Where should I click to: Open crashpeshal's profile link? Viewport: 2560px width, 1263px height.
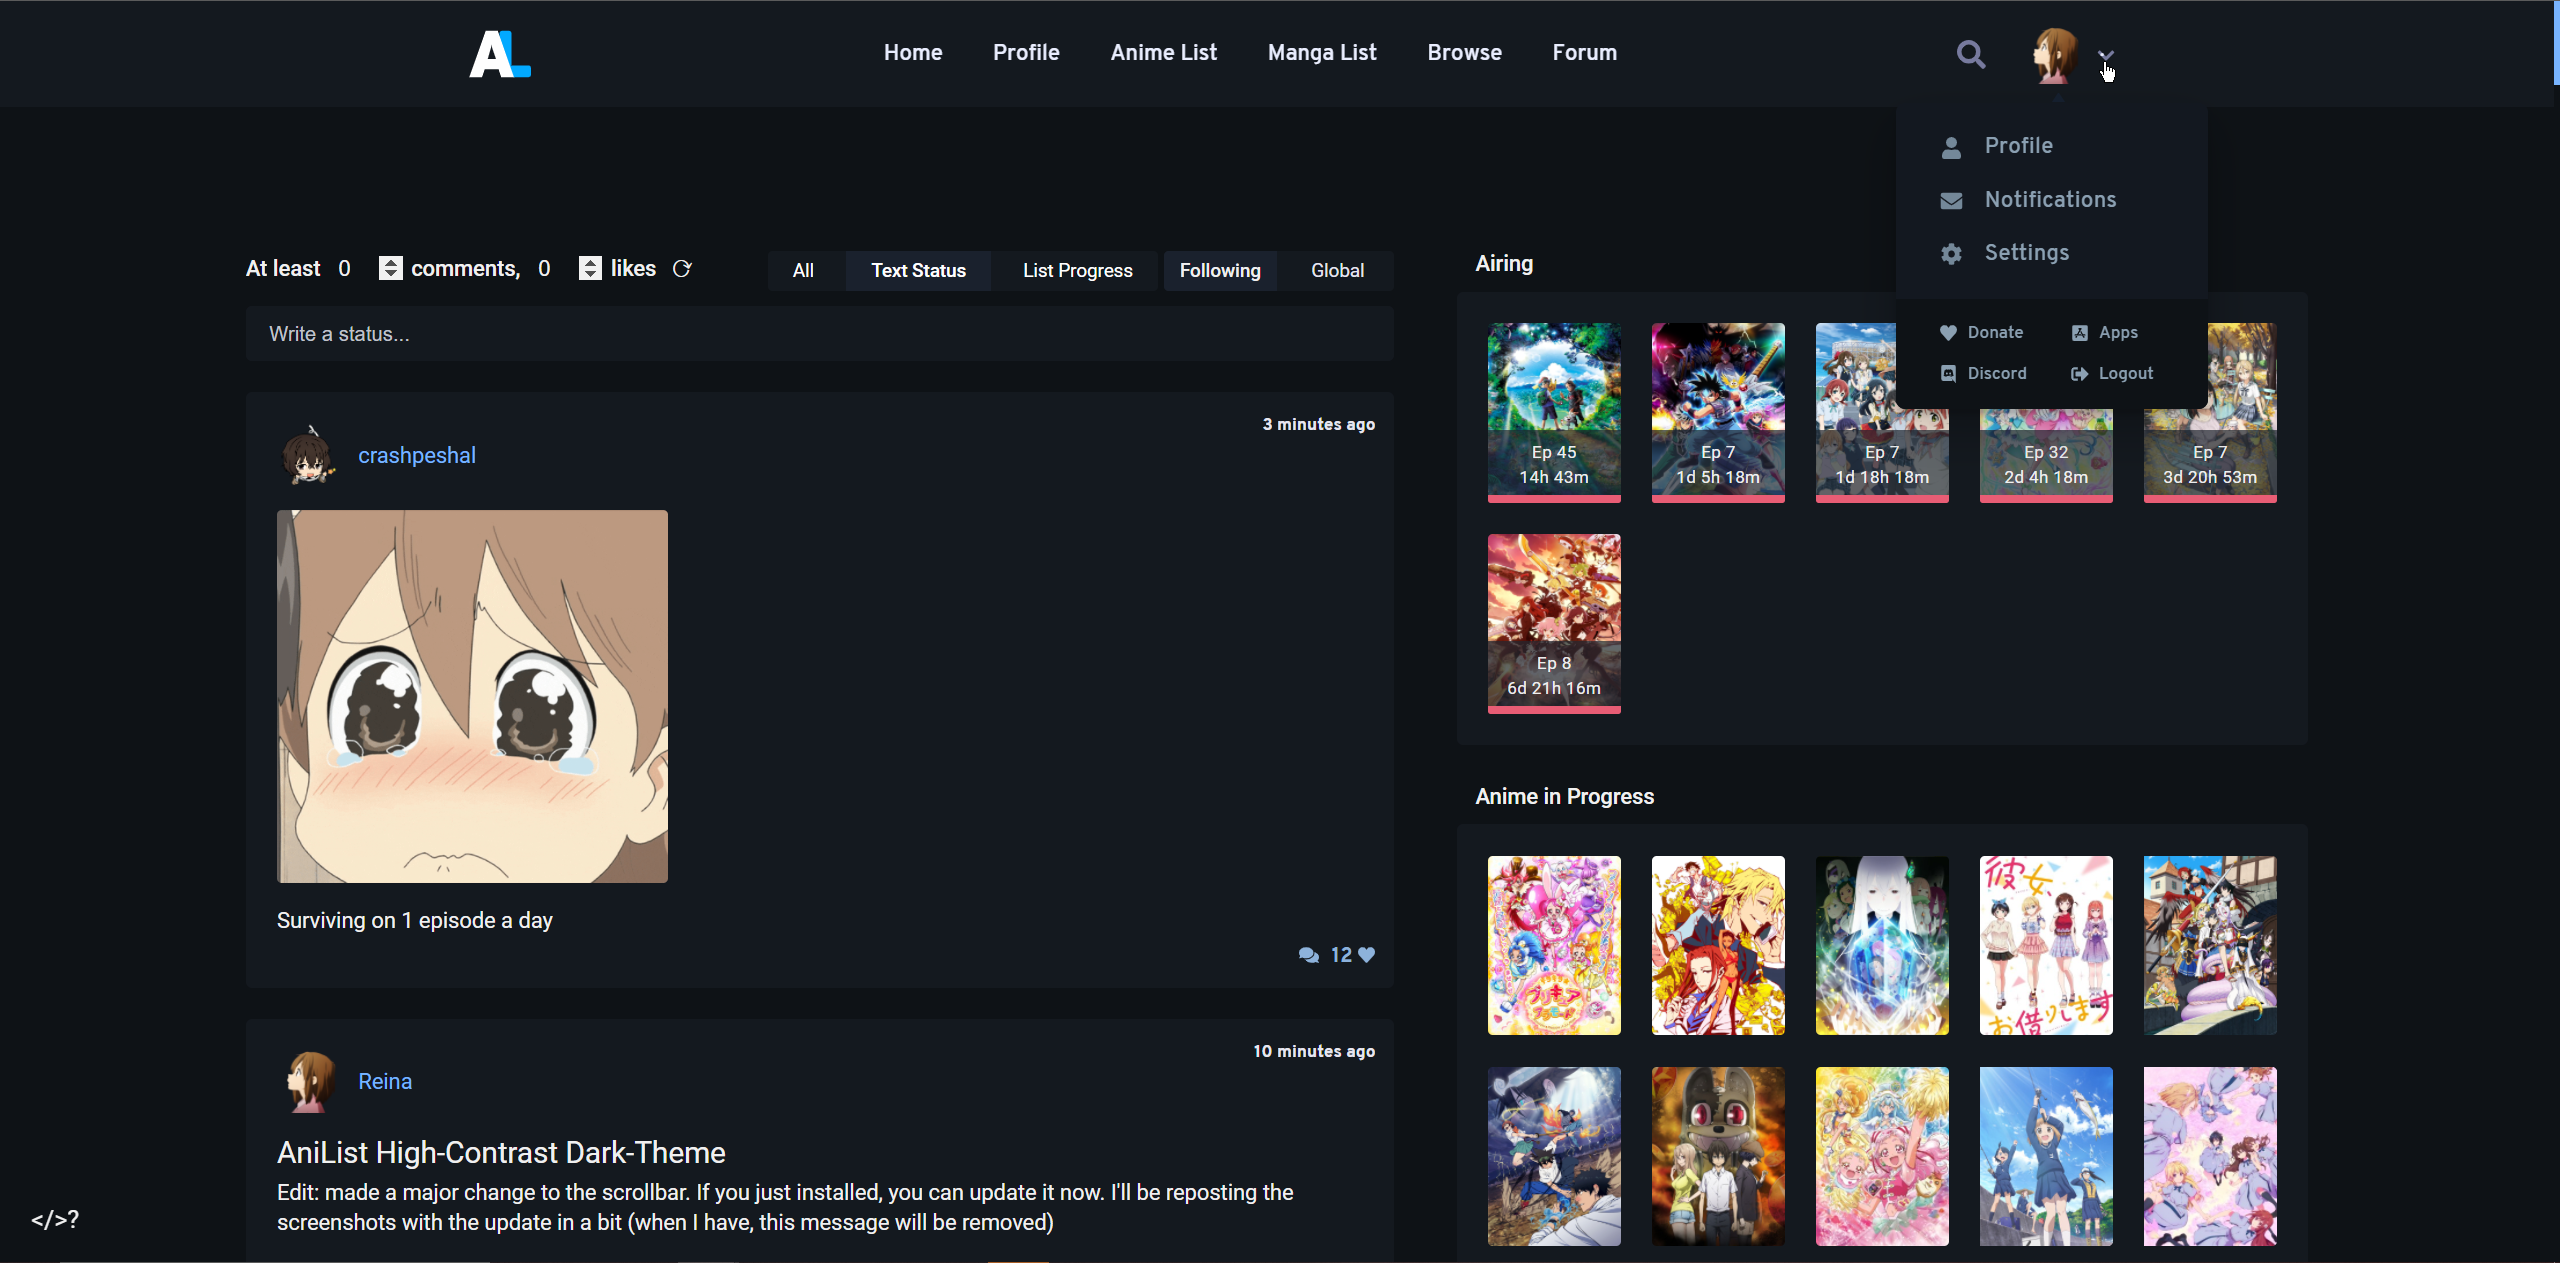click(417, 455)
